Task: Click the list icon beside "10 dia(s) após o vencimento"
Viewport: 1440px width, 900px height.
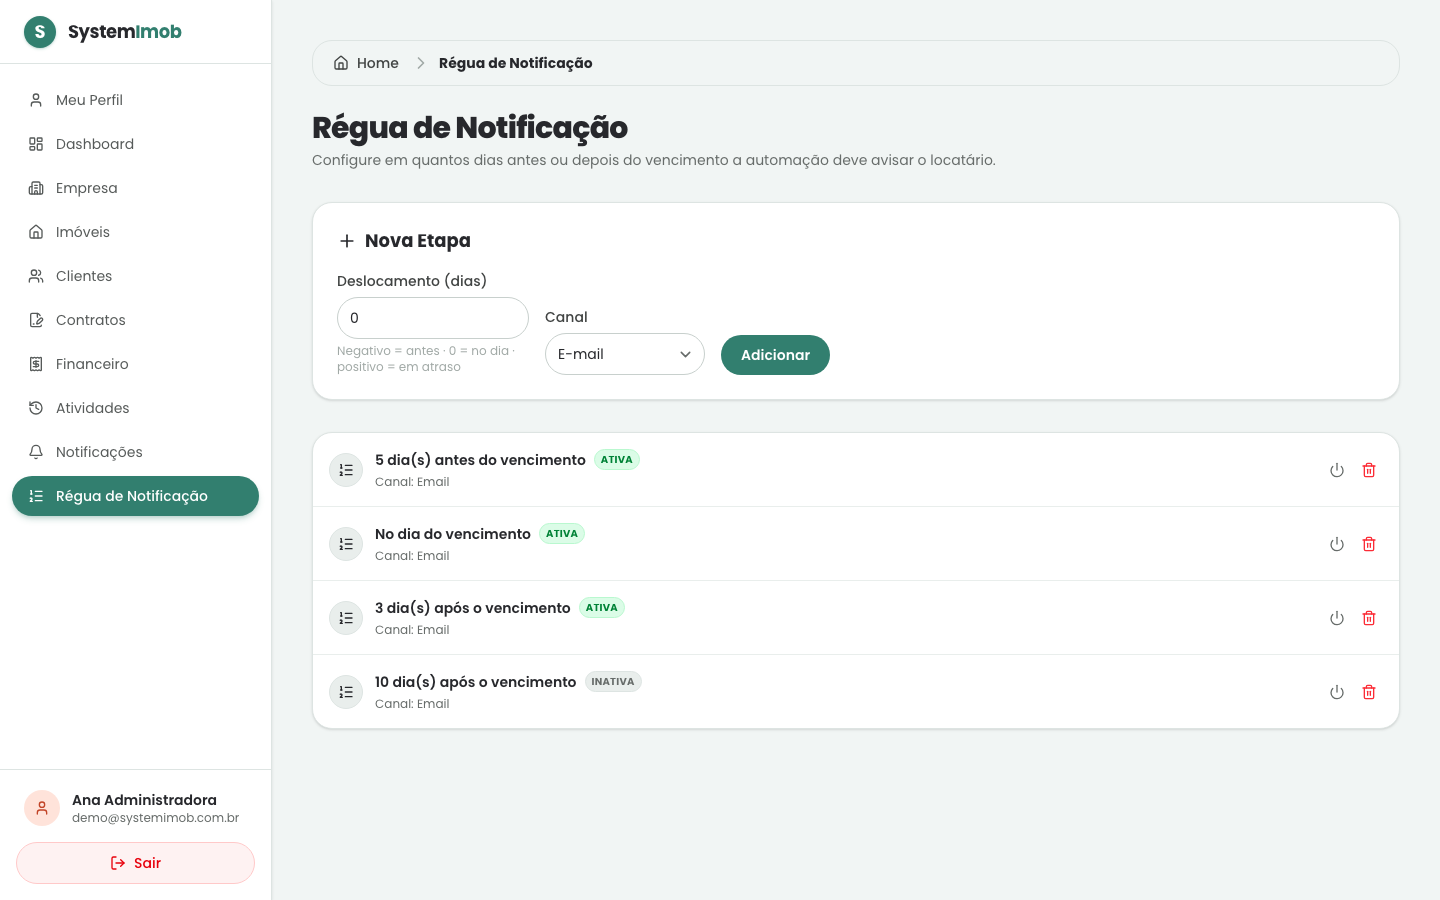Action: (x=346, y=692)
